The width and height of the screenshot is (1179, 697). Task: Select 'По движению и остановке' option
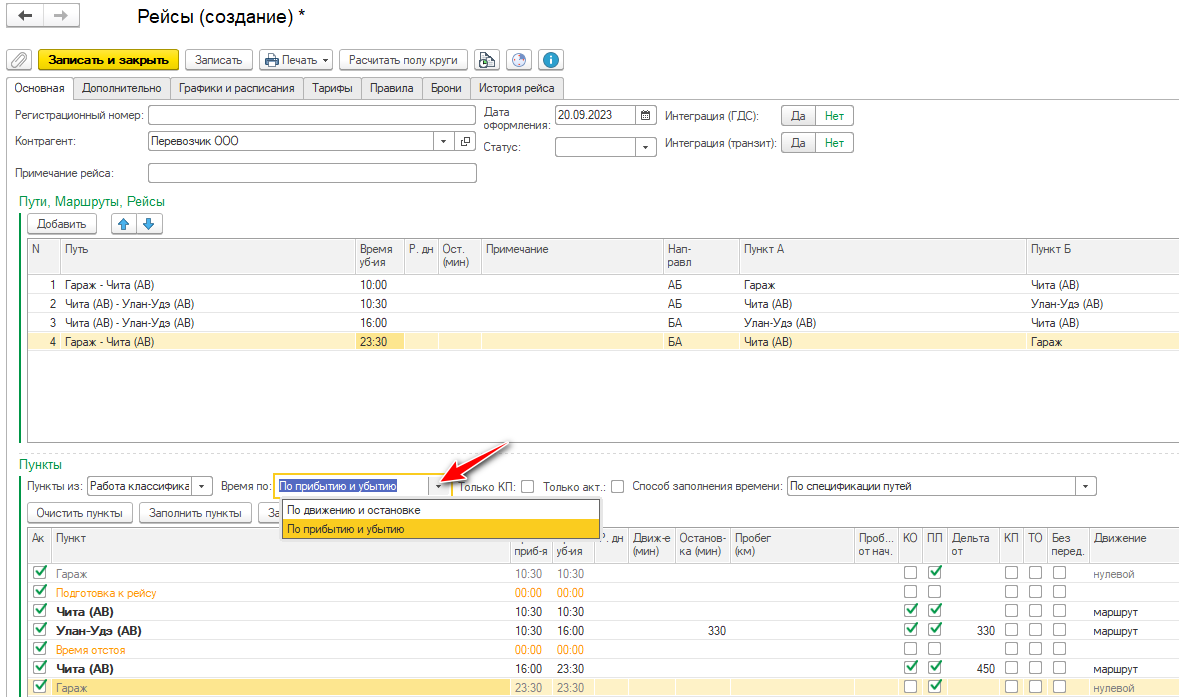click(353, 510)
